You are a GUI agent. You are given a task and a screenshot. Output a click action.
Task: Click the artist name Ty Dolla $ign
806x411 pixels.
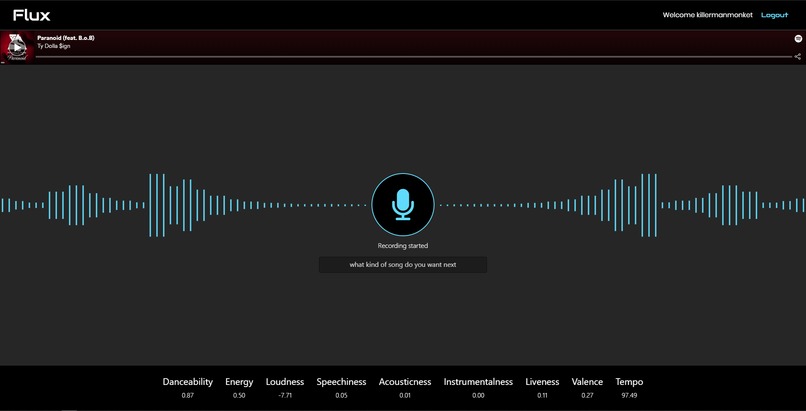pos(53,46)
